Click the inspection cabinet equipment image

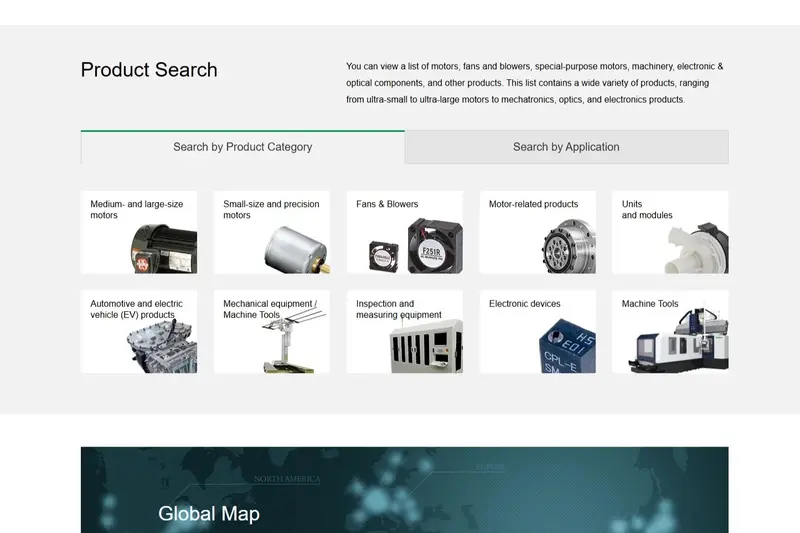pyautogui.click(x=426, y=346)
